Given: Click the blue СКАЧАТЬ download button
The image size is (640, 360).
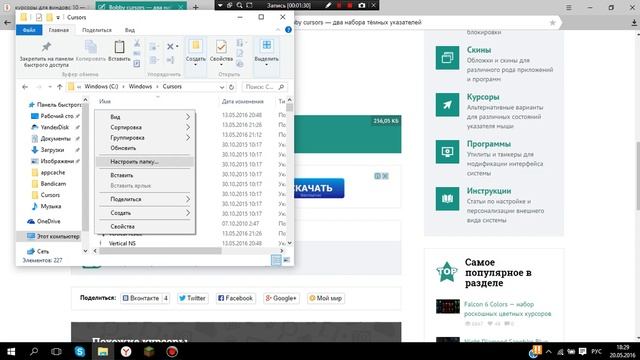Looking at the screenshot, I should coord(319,188).
